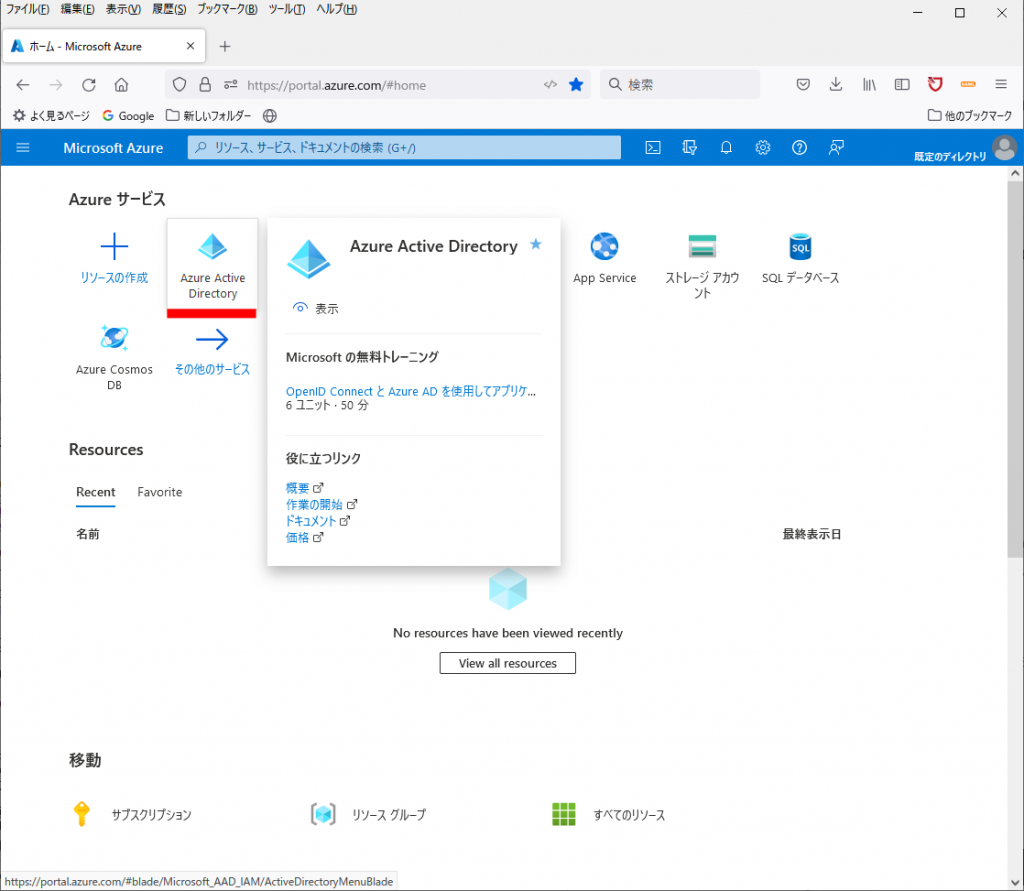Click the Azure resource search field
Screen dimensions: 1024x891
coord(404,147)
